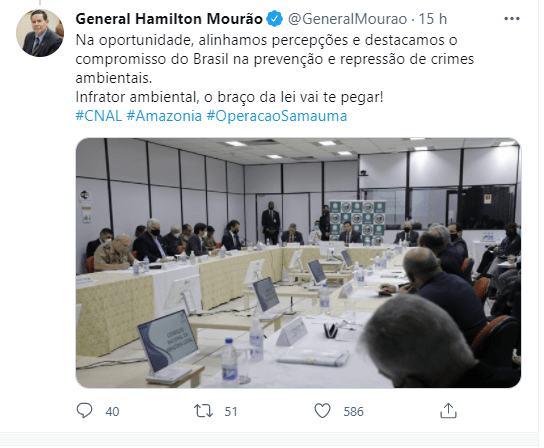
Task: Click the tweet text about crimes ambientais
Action: click(275, 59)
